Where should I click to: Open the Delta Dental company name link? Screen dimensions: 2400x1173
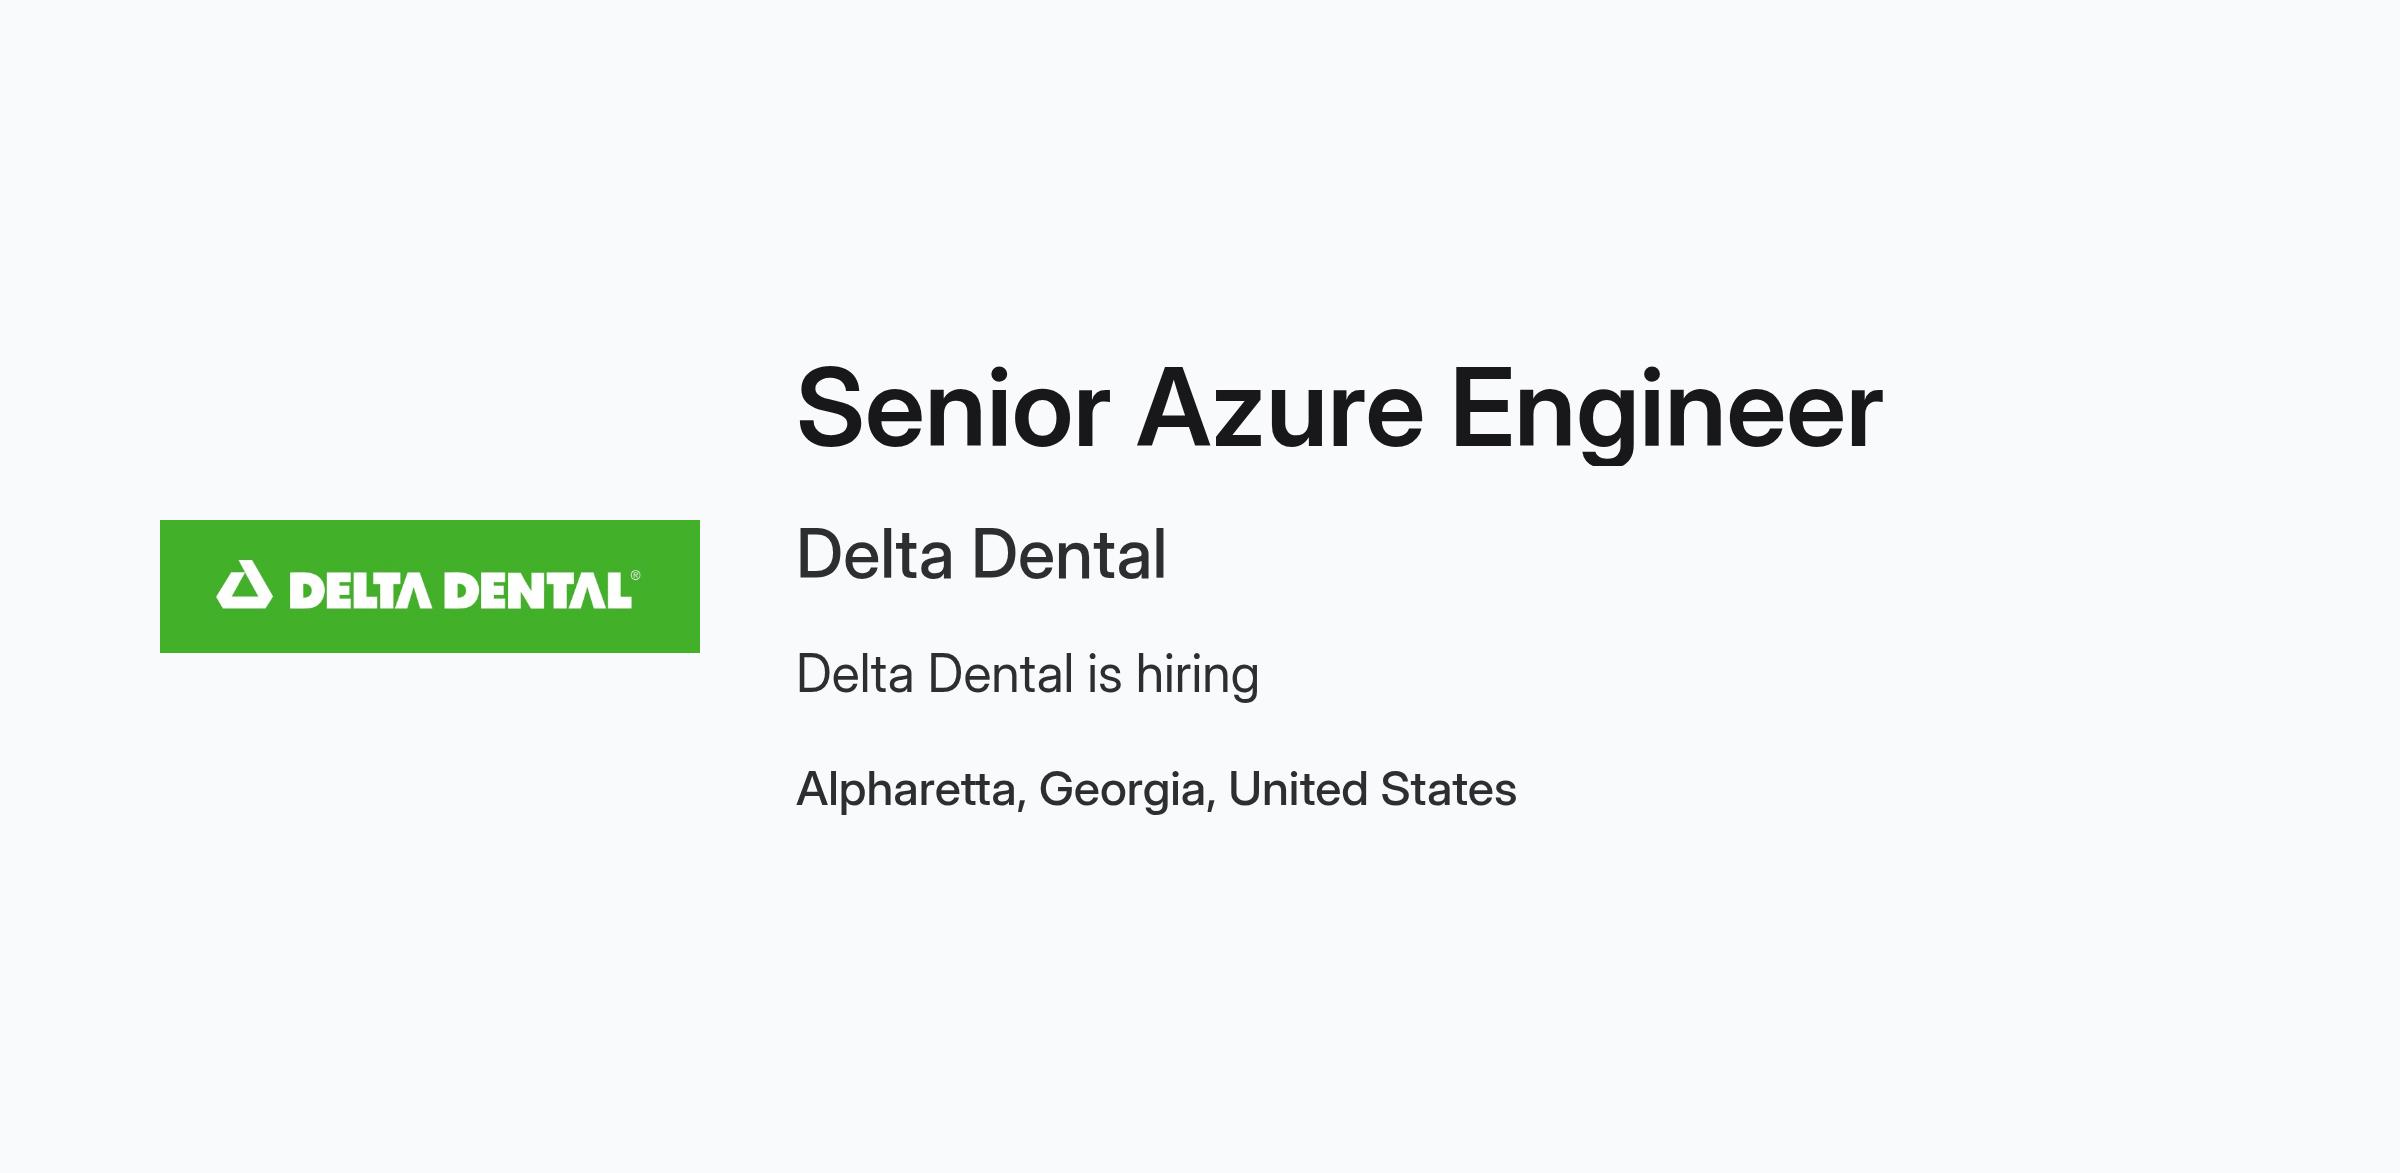click(982, 554)
